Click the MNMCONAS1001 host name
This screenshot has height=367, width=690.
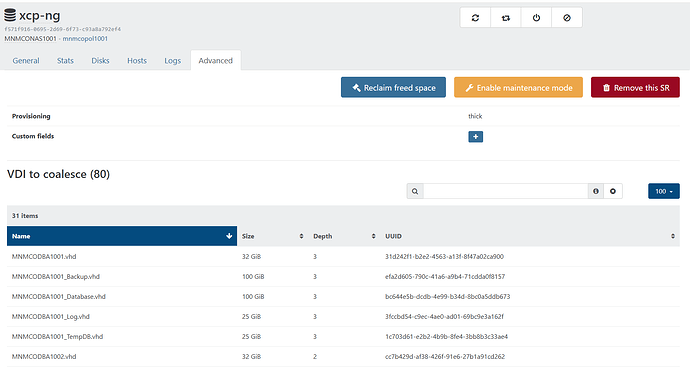30,39
